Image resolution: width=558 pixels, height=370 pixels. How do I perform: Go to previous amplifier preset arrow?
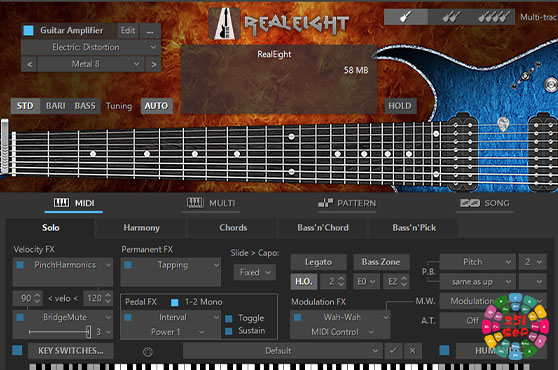(x=30, y=64)
